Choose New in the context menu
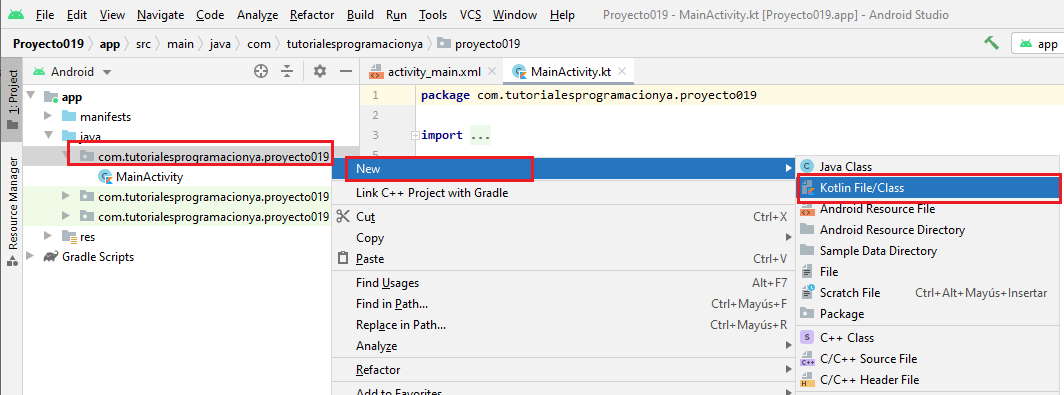This screenshot has height=395, width=1064. pos(563,168)
